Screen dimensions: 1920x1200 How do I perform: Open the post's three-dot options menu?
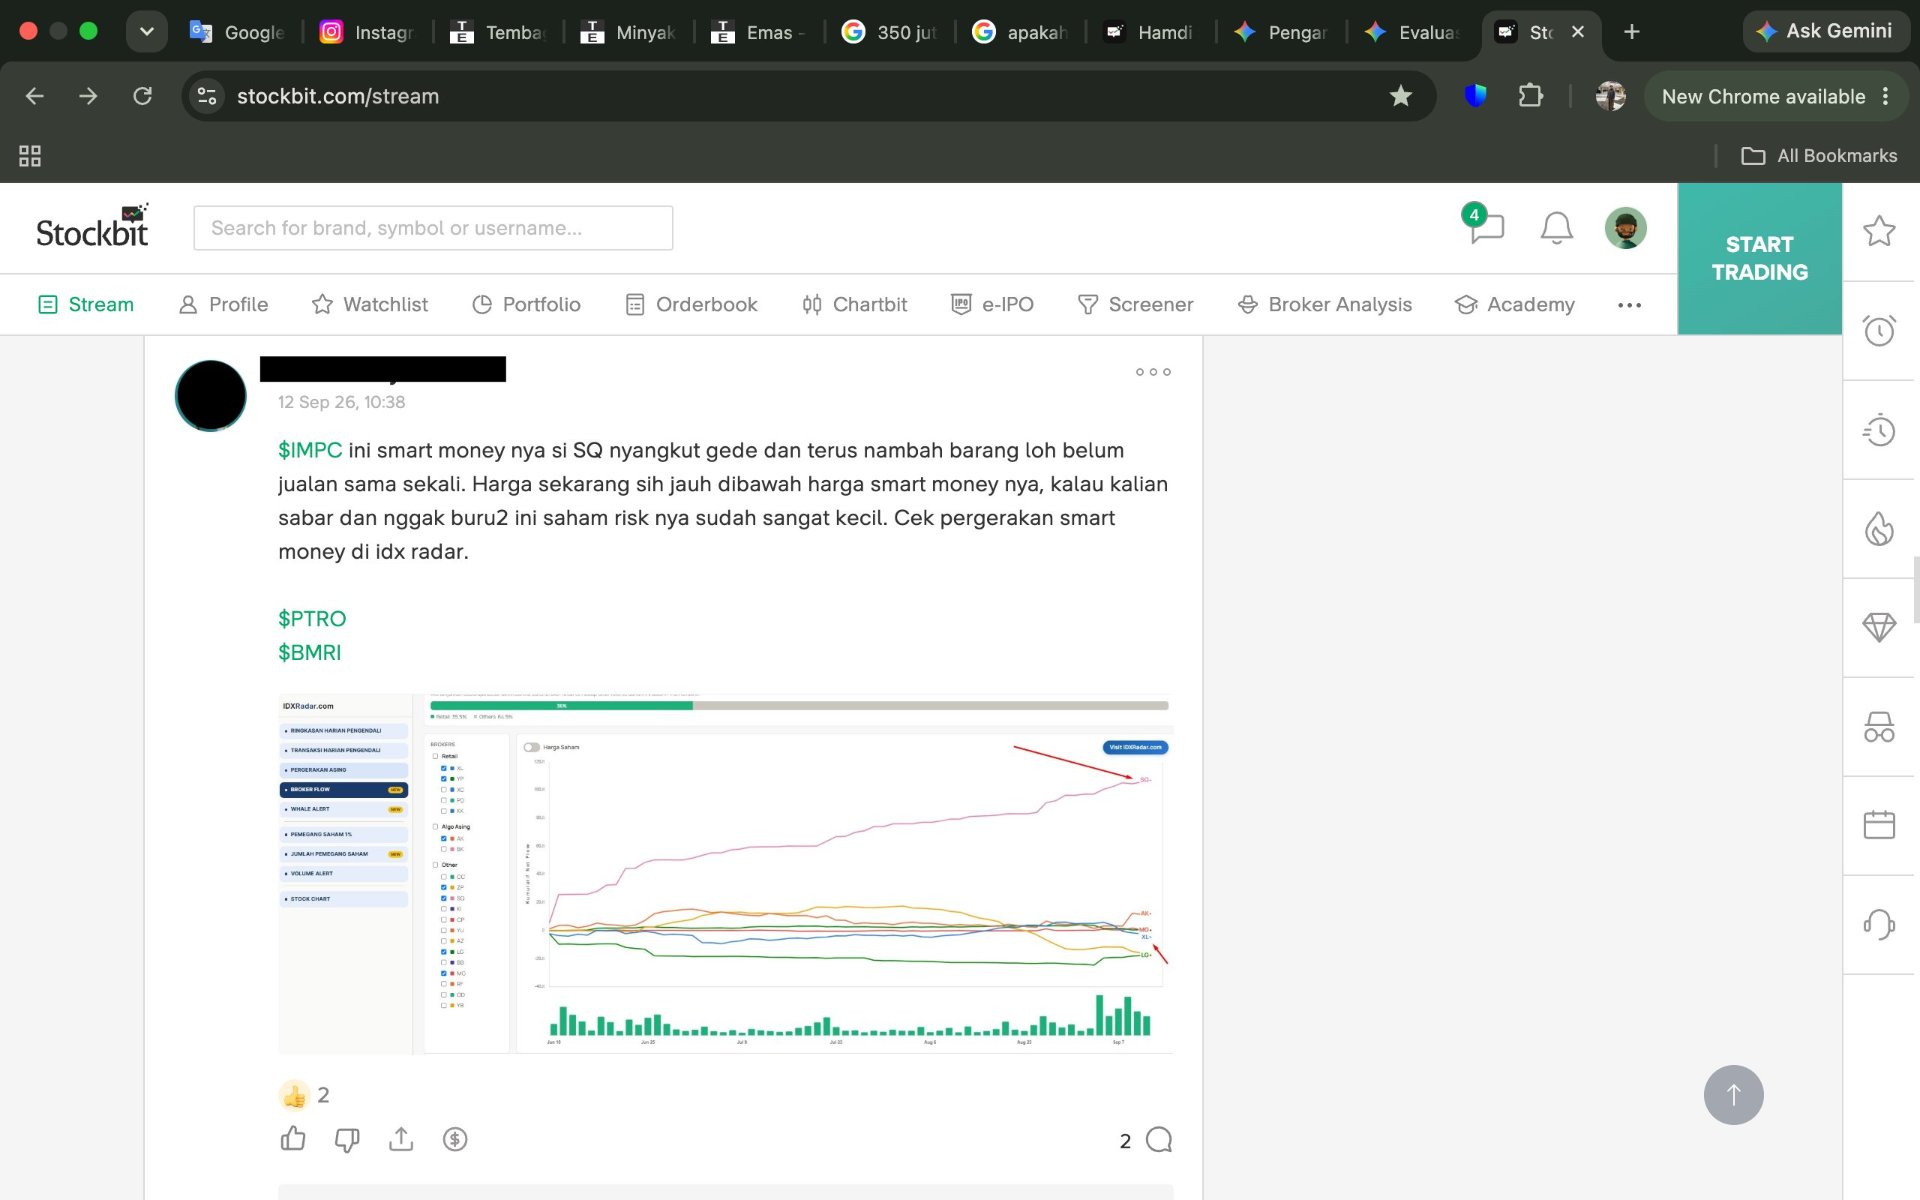pyautogui.click(x=1153, y=372)
